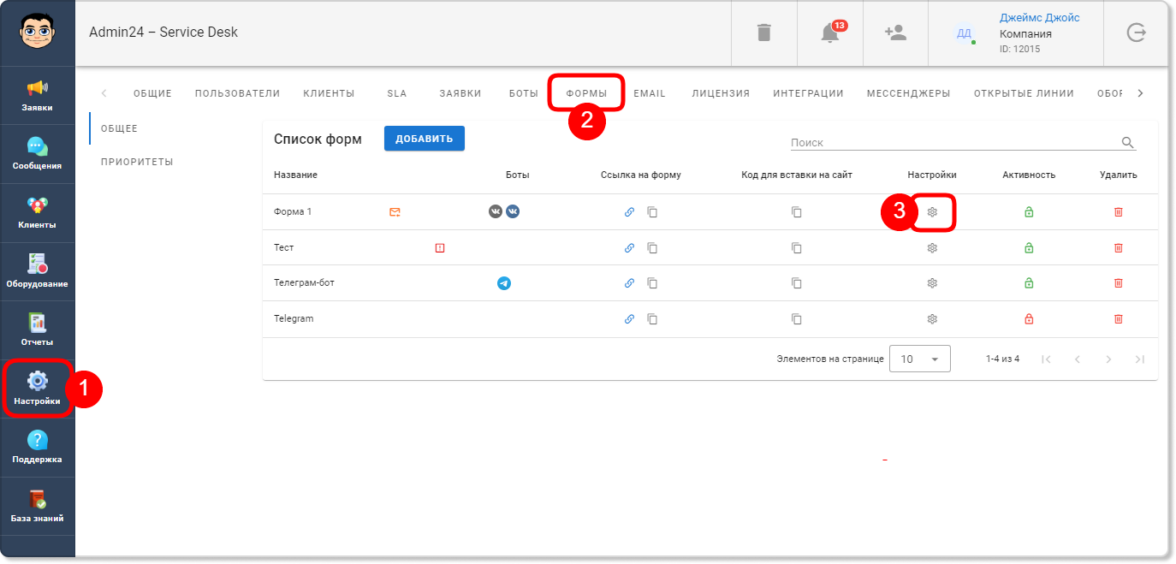This screenshot has width=1176, height=564.
Task: Switch to the Открытые линии tab
Action: 1024,94
